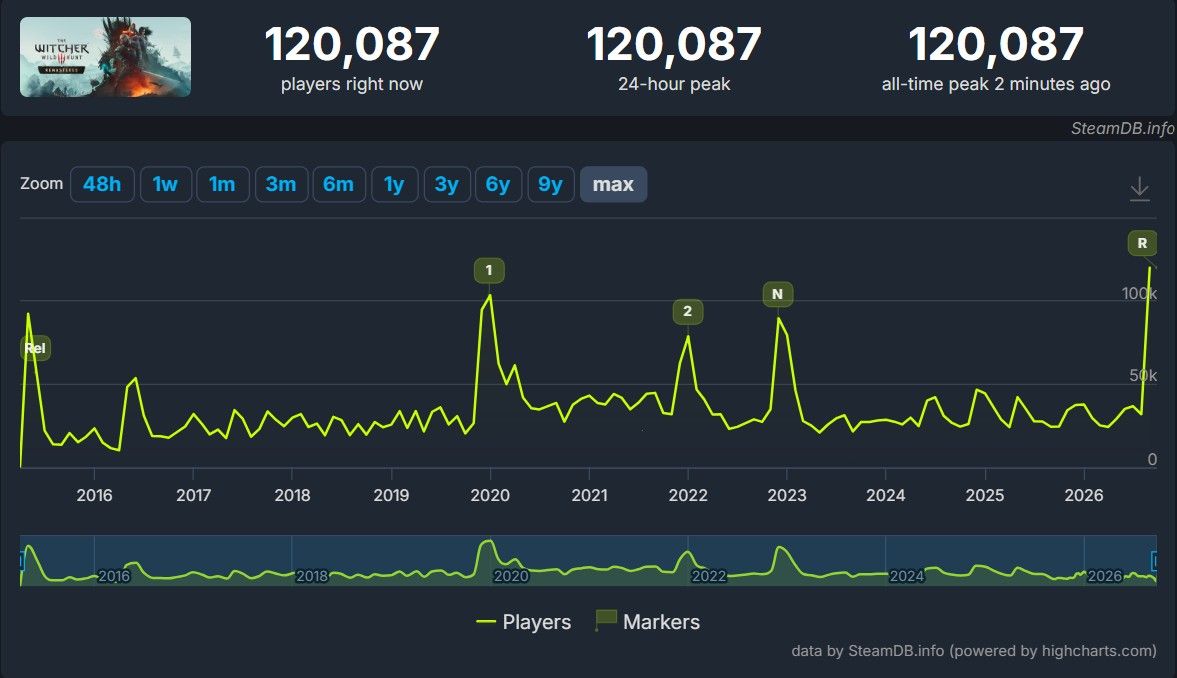Set zoom to 48h
Screen dimensions: 1177x678
click(x=102, y=184)
